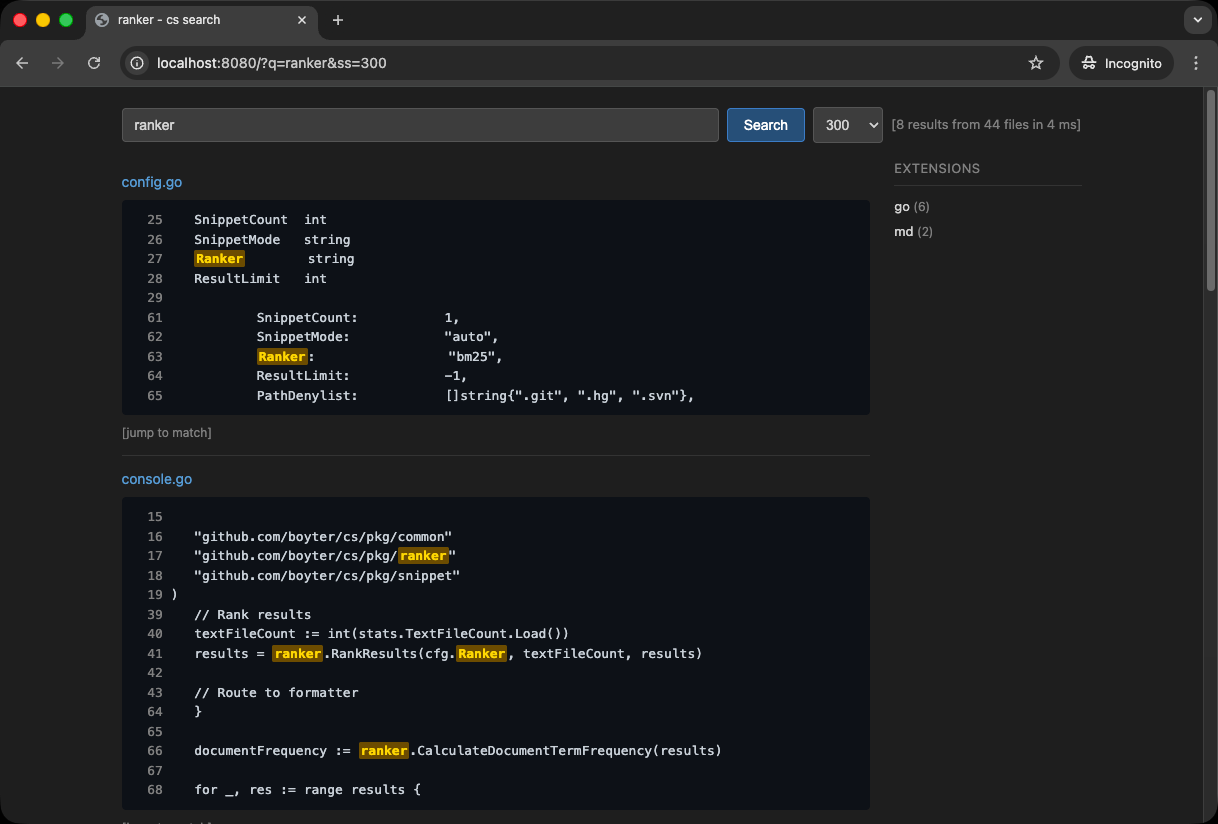Open a new browser tab
Image resolution: width=1218 pixels, height=824 pixels.
click(x=338, y=19)
